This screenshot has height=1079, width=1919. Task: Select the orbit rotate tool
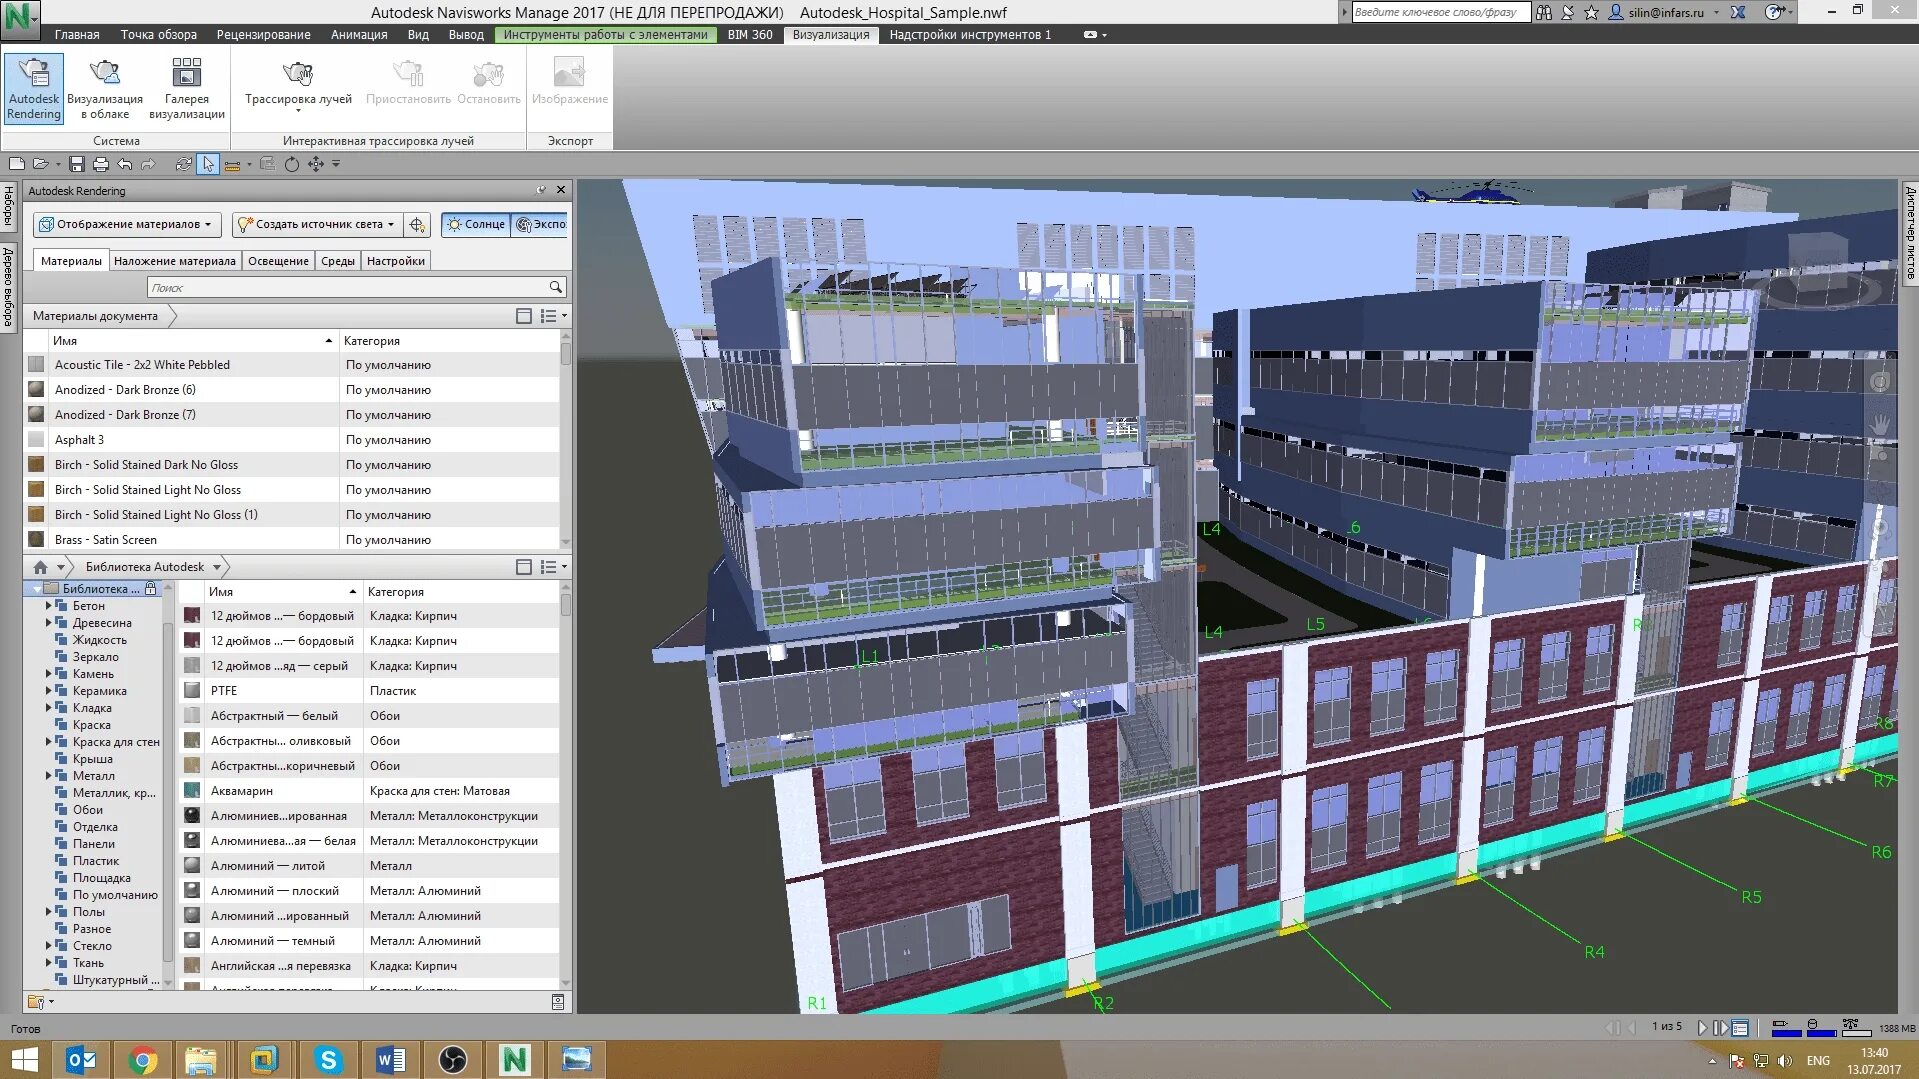[x=291, y=164]
